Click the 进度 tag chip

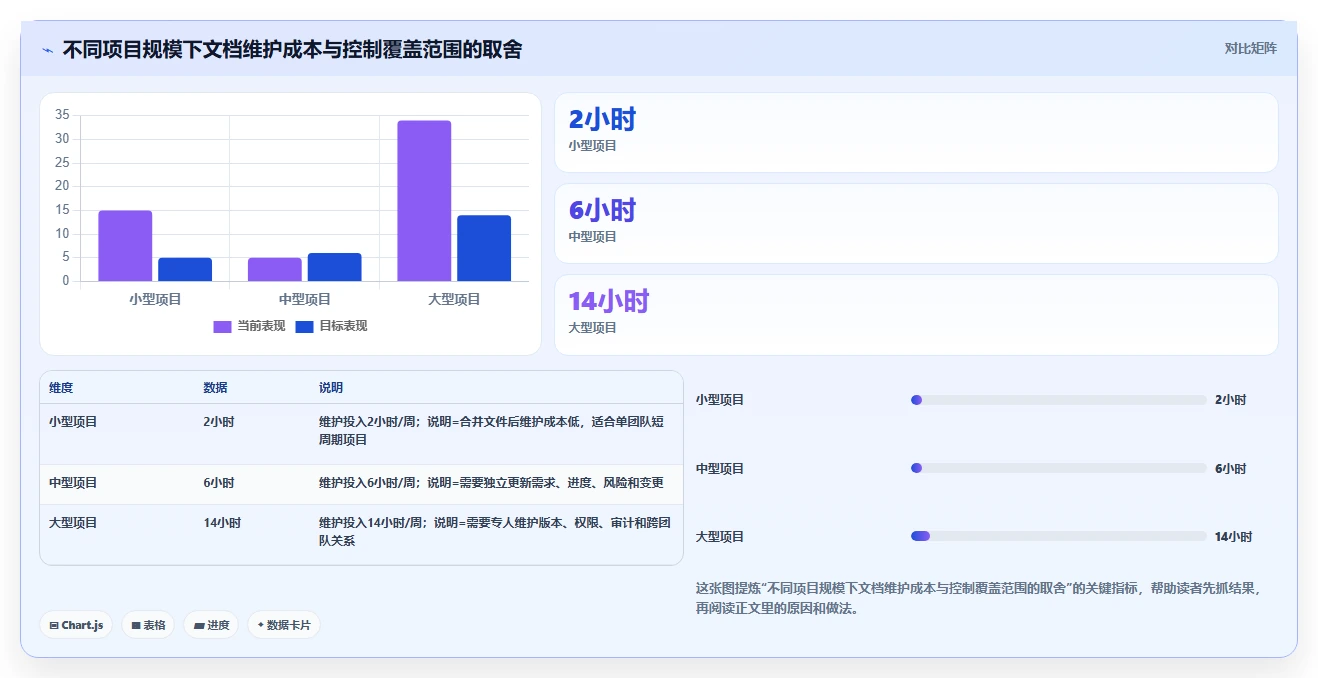coord(211,625)
